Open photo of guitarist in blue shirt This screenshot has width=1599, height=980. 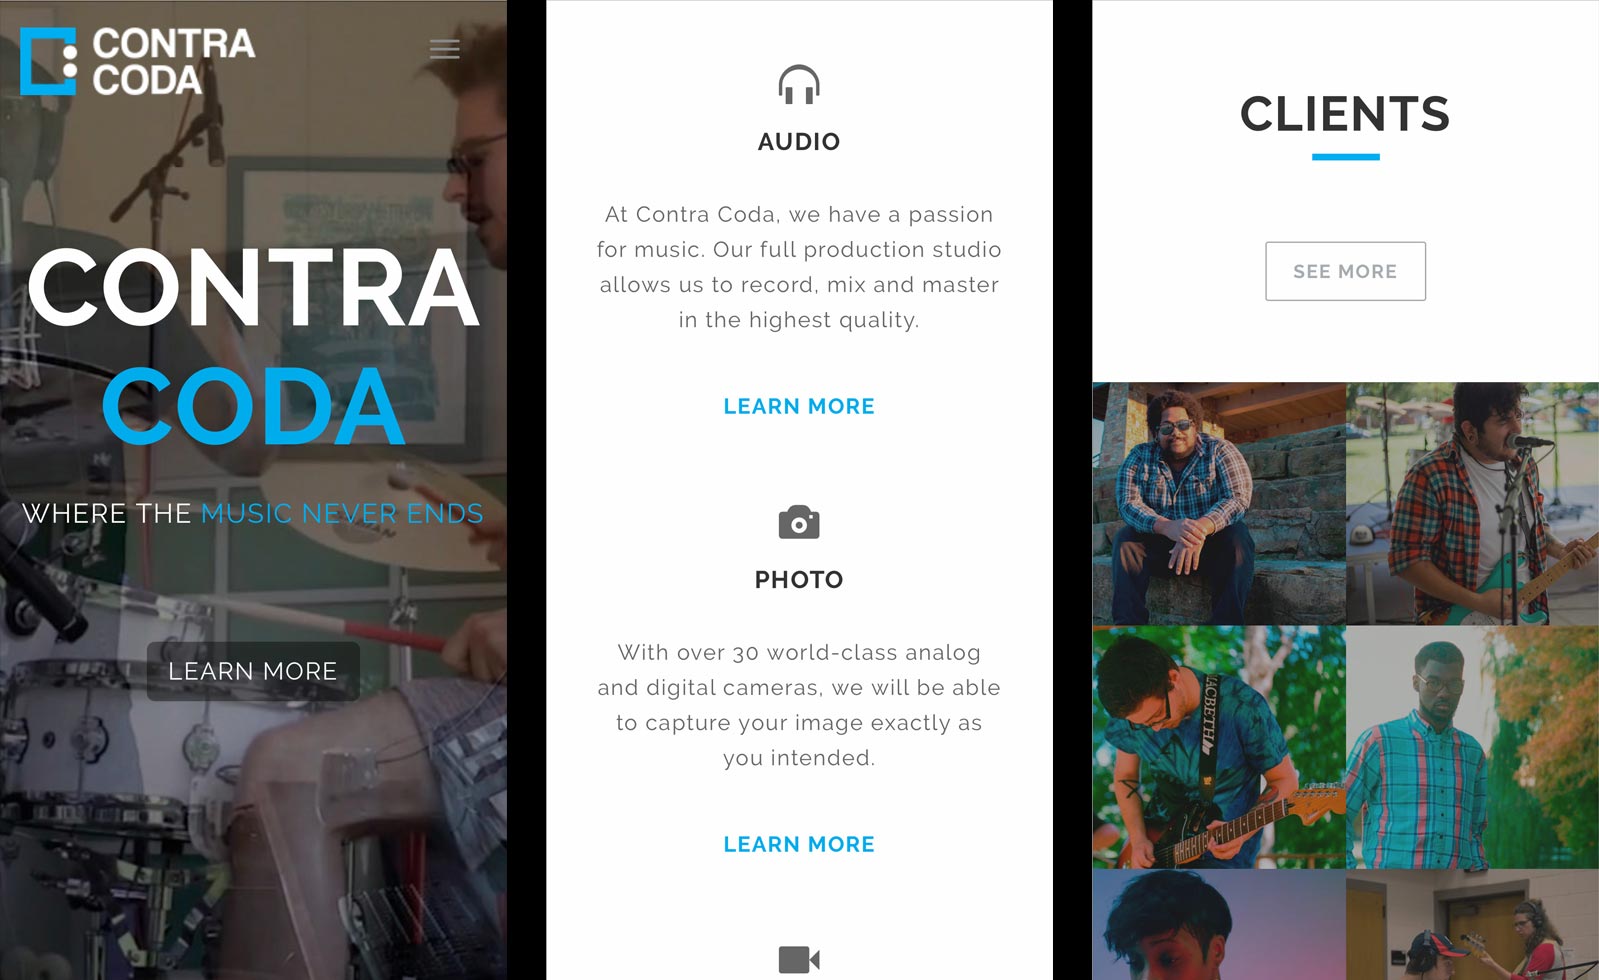[x=1219, y=747]
